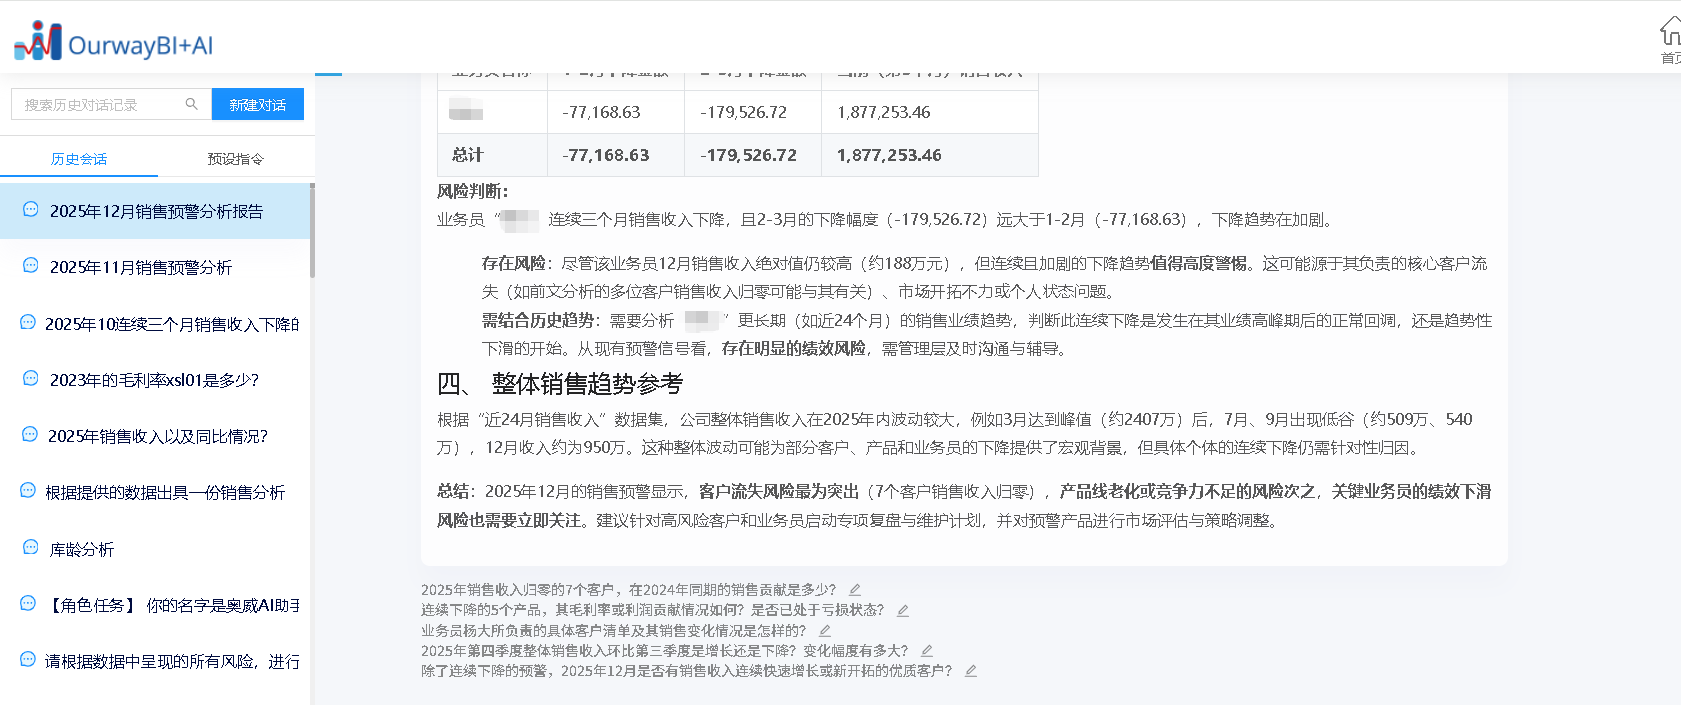Click the history list vertical scrollbar
This screenshot has width=1681, height=705.
pyautogui.click(x=312, y=230)
